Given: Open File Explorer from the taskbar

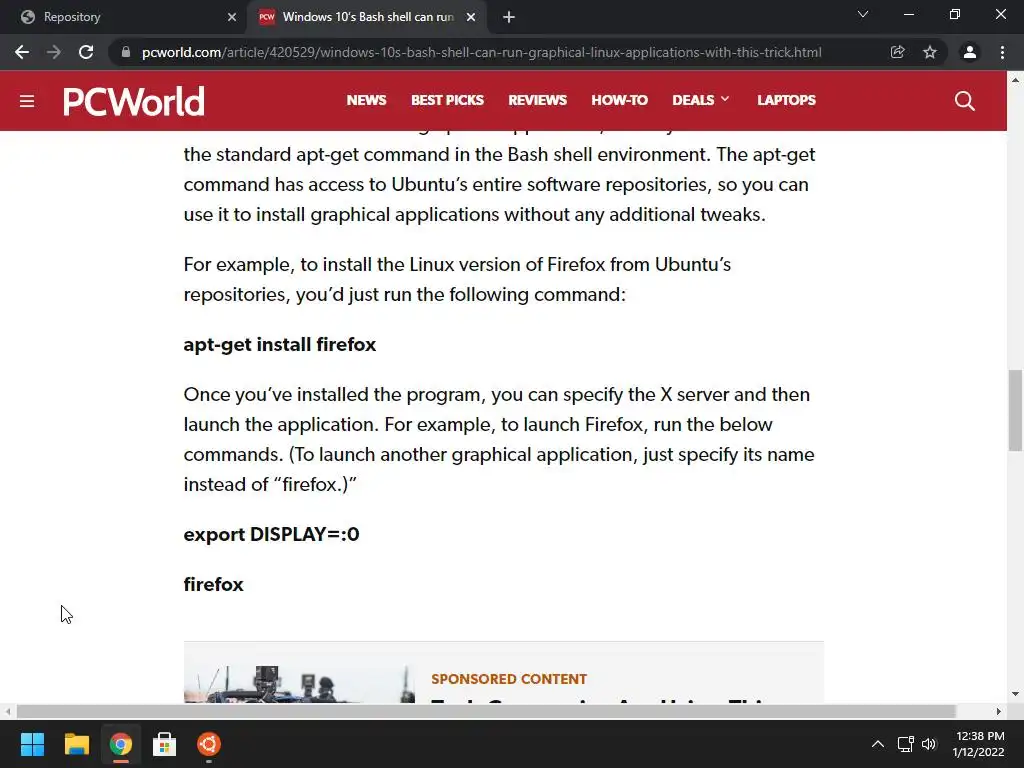Looking at the screenshot, I should tap(76, 744).
